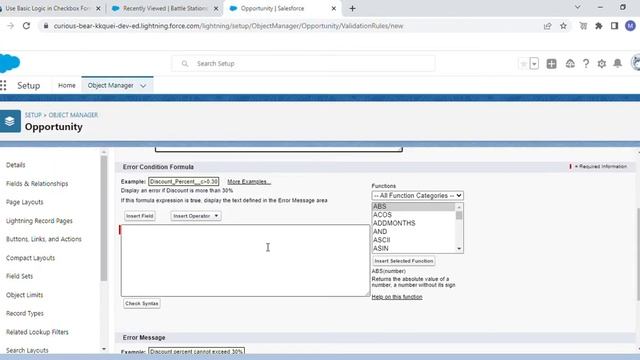The height and width of the screenshot is (360, 640).
Task: Open Related Lookup Filters in the sidebar
Action: pos(37,332)
